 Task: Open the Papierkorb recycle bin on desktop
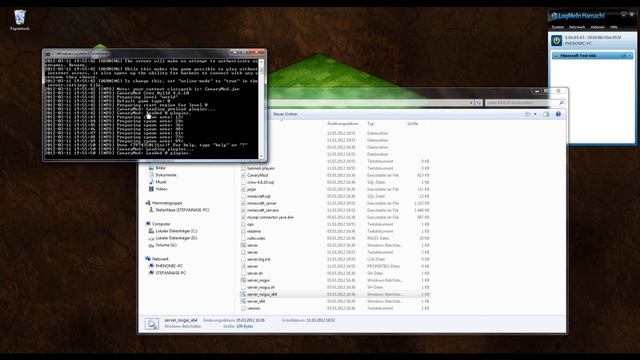pyautogui.click(x=19, y=20)
